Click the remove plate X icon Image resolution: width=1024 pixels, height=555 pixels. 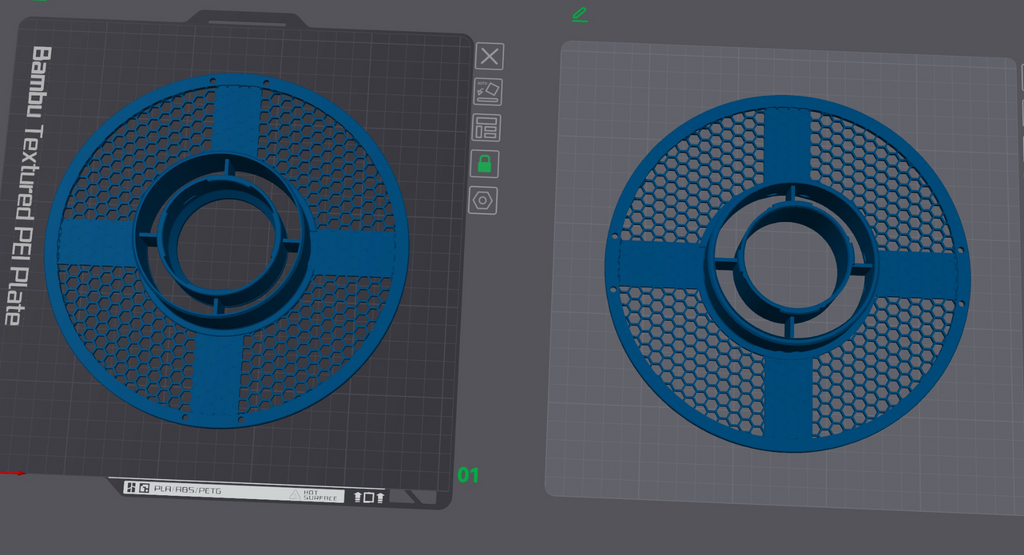489,56
